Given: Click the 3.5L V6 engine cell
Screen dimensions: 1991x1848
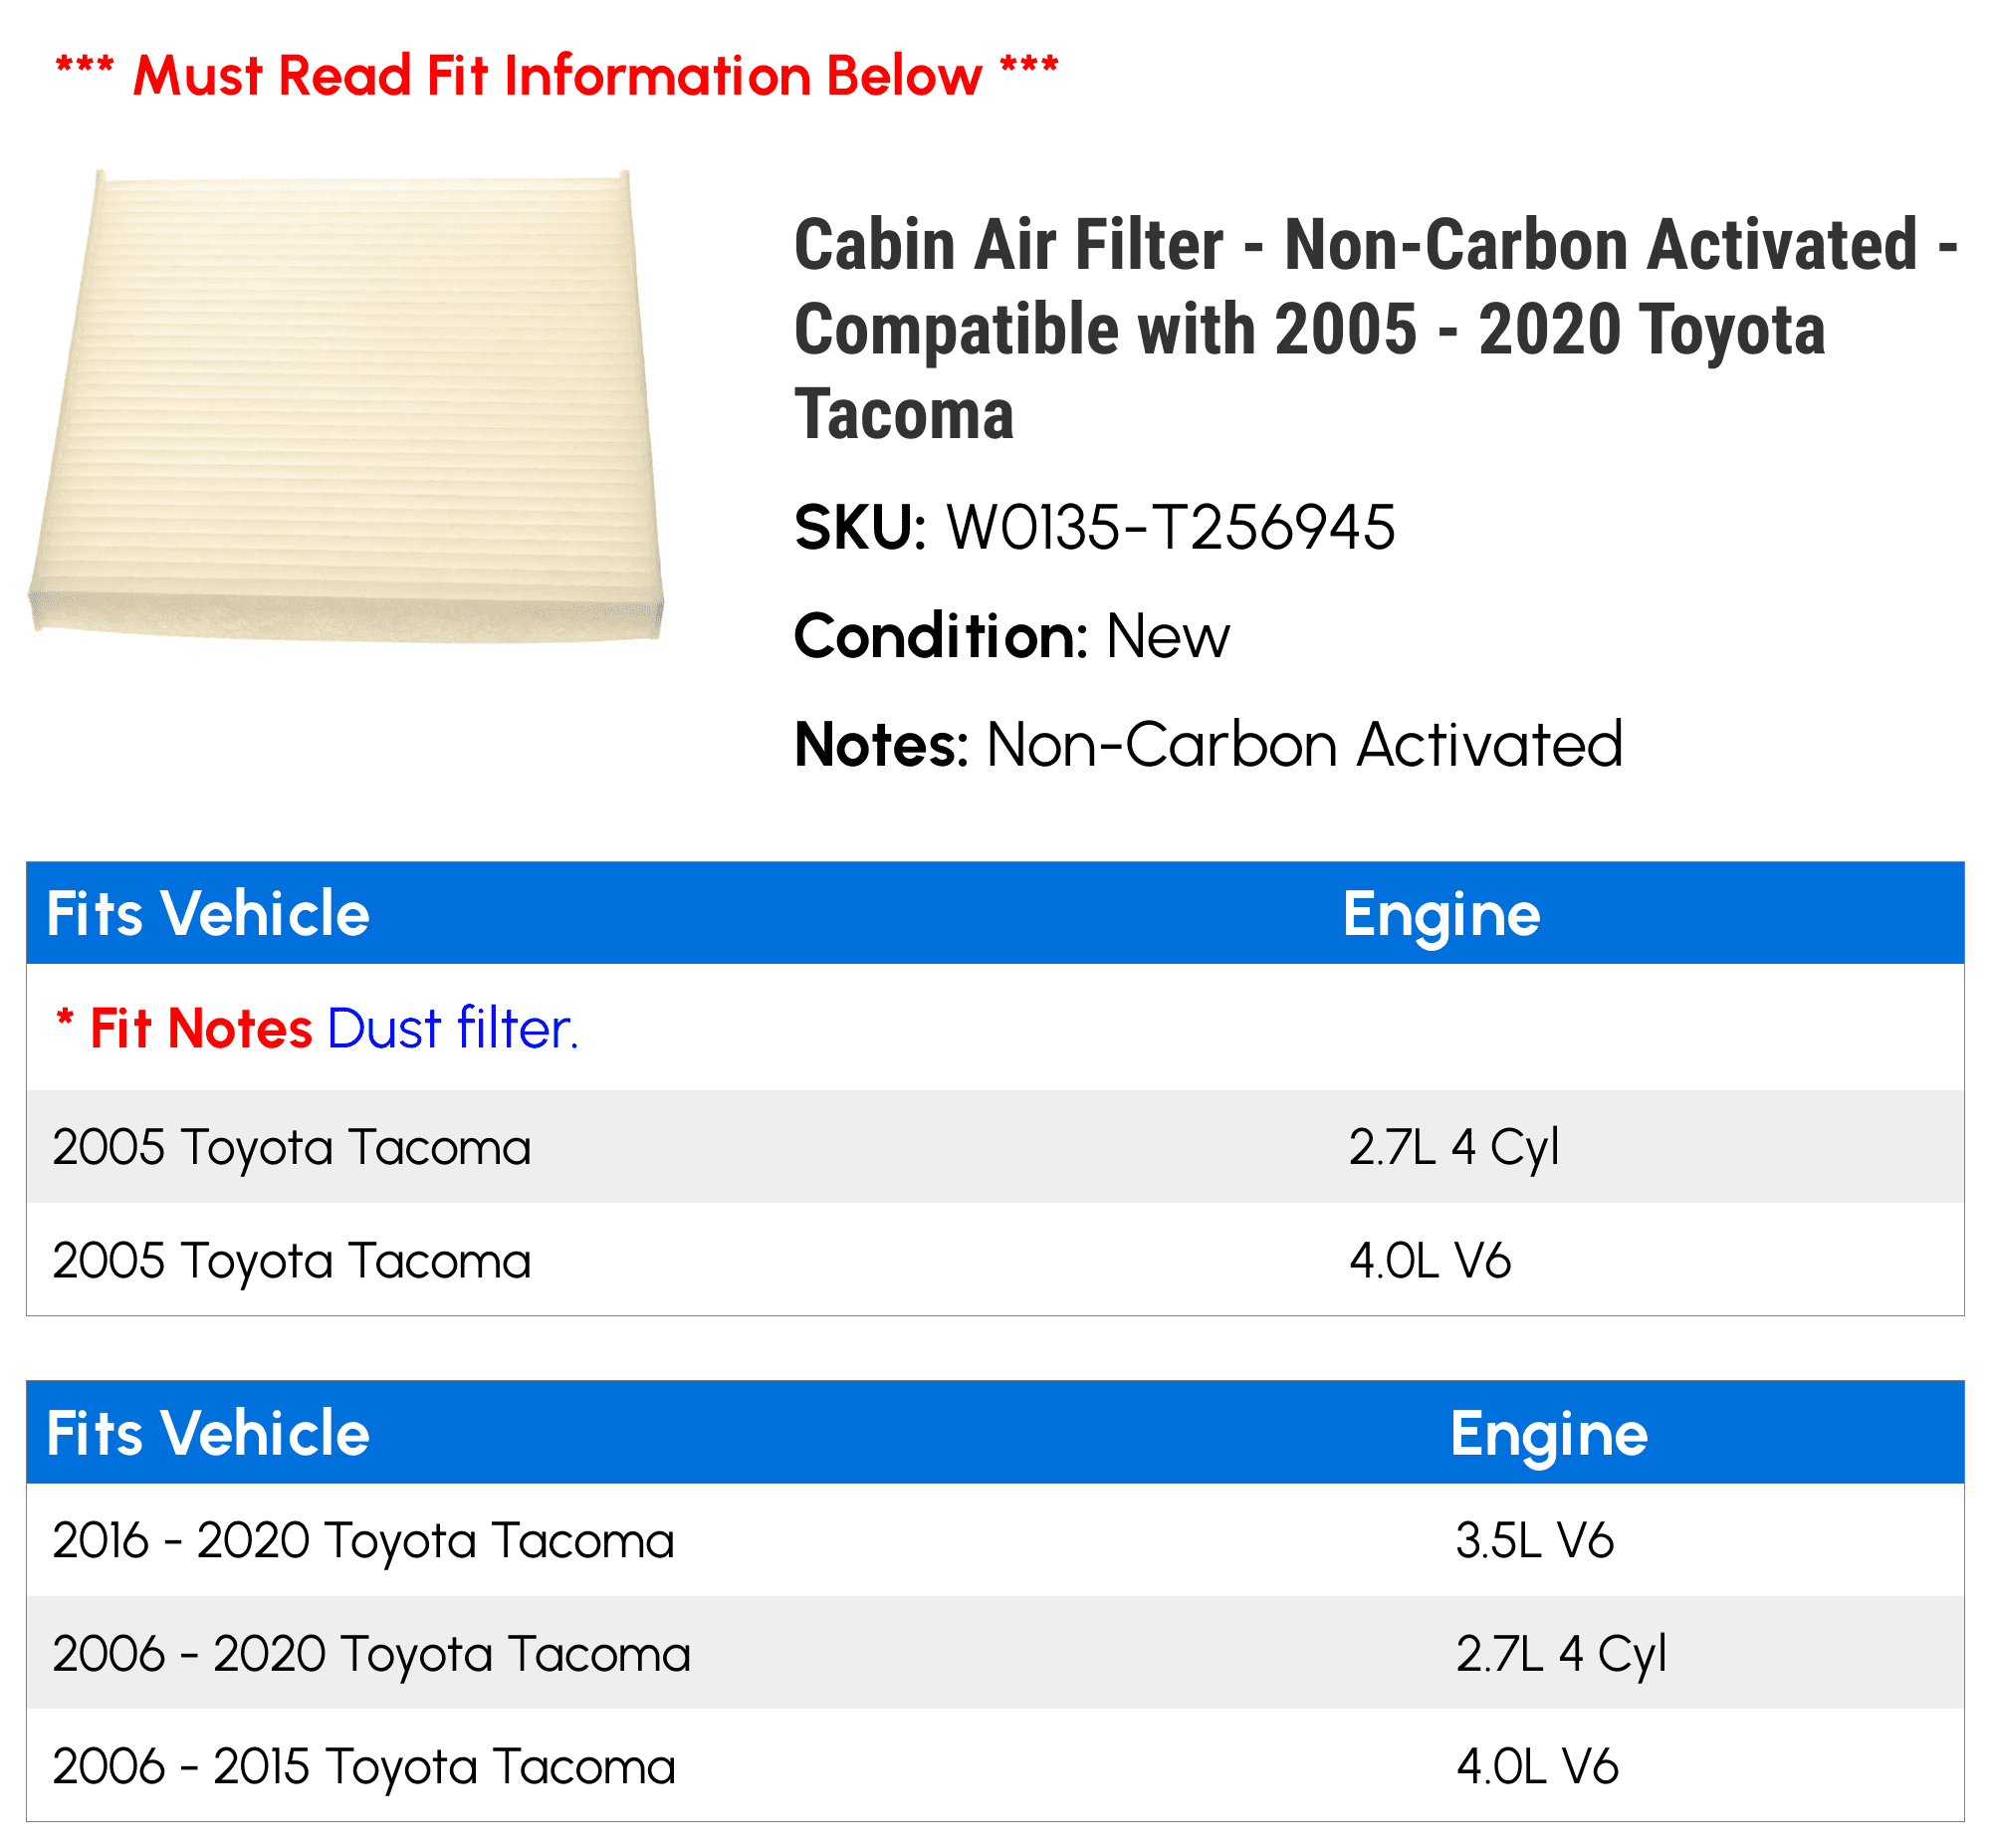Looking at the screenshot, I should 1535,1540.
